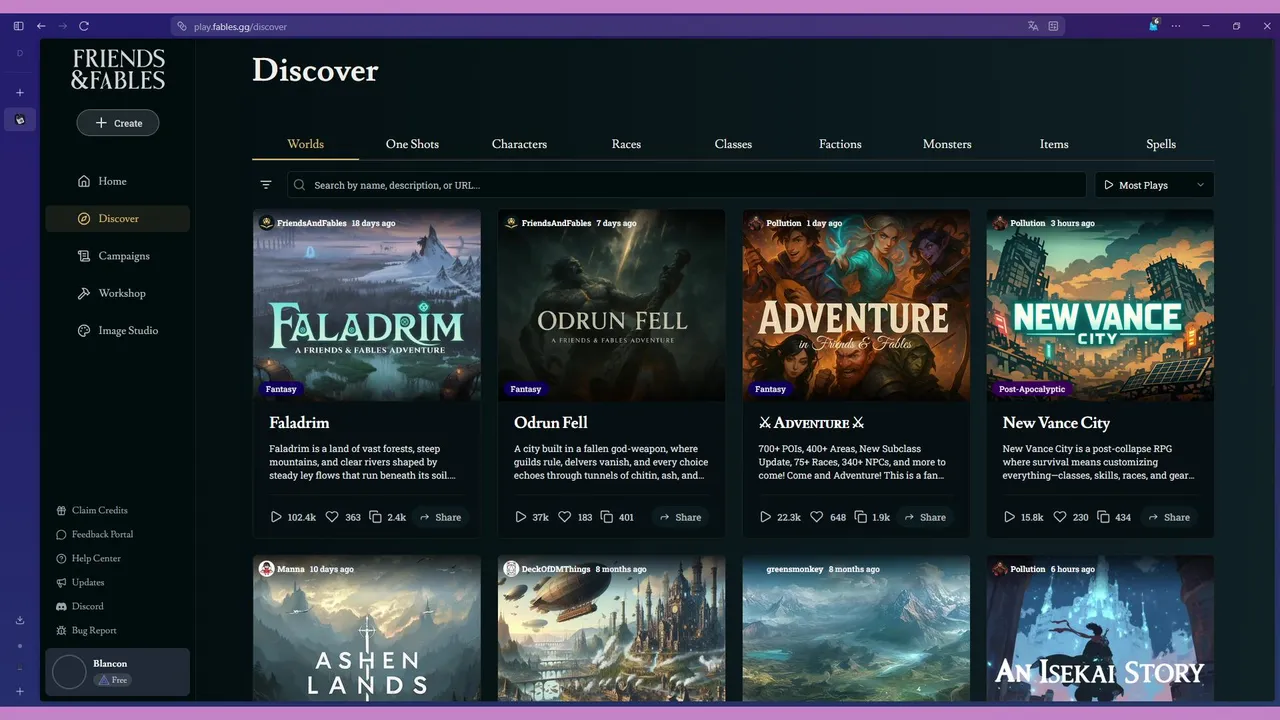Click the Create button
The image size is (1280, 720).
click(118, 123)
